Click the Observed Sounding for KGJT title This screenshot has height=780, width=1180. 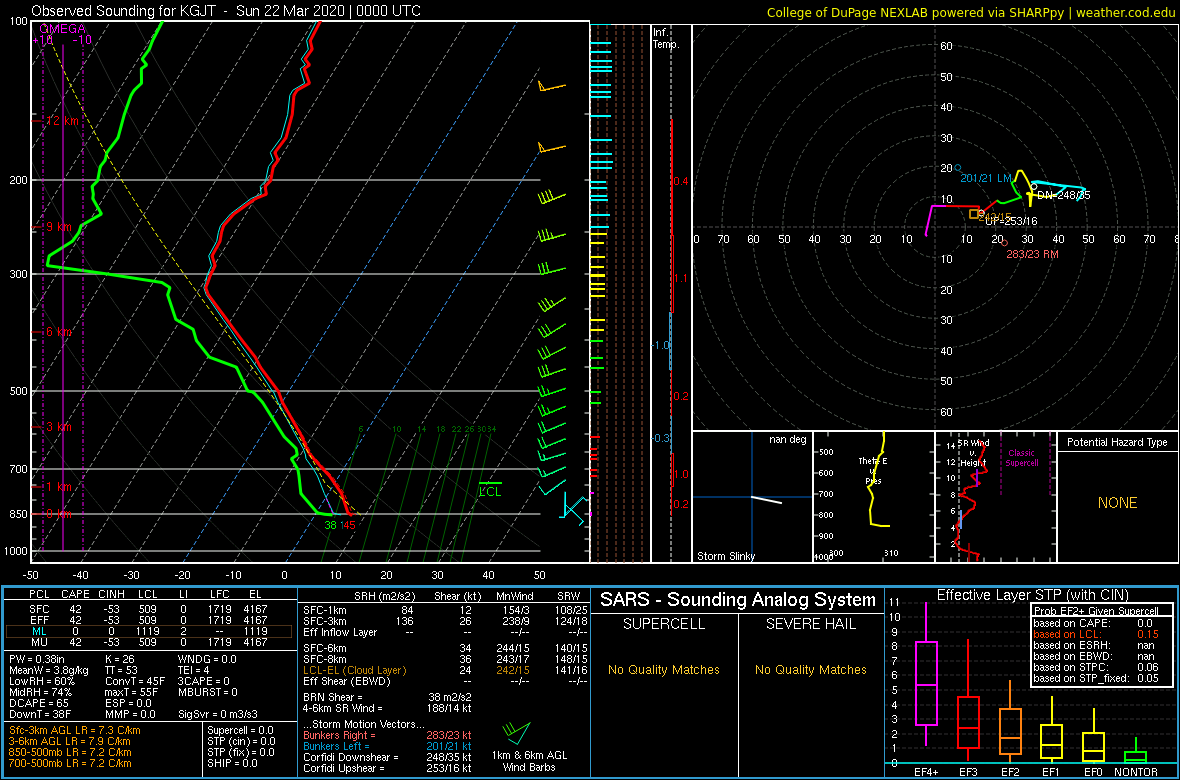tap(227, 11)
